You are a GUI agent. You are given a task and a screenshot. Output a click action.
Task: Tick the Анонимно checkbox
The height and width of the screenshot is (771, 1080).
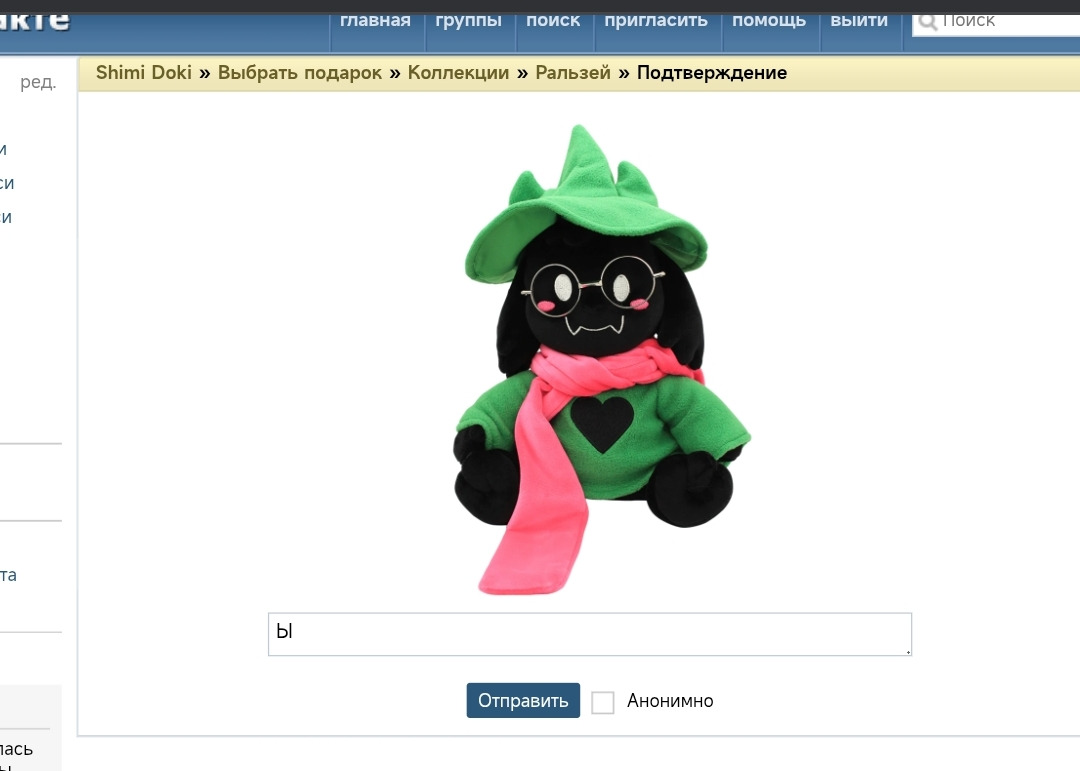click(x=603, y=702)
